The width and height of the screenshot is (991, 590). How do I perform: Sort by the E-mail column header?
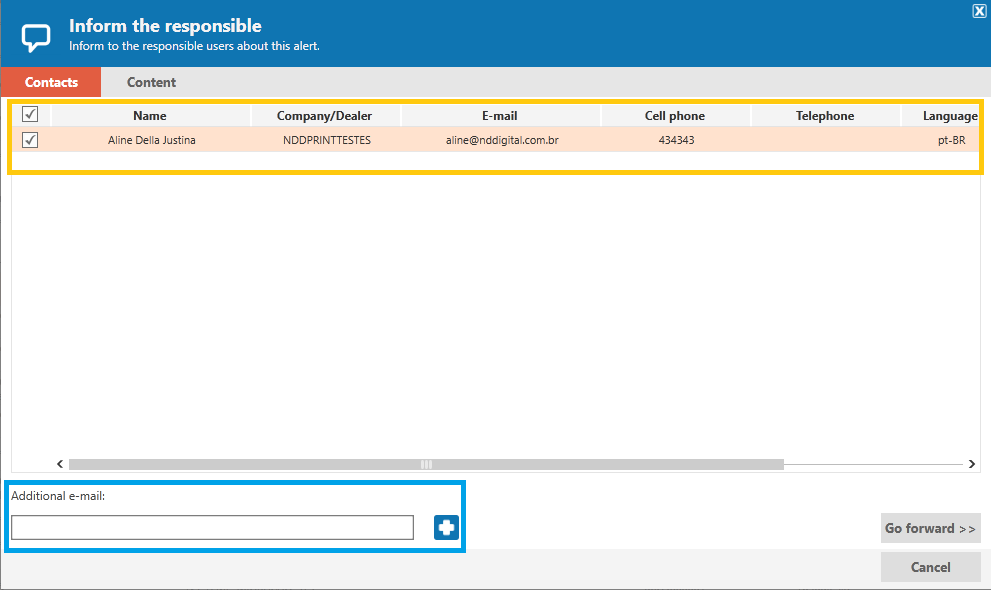click(x=499, y=116)
